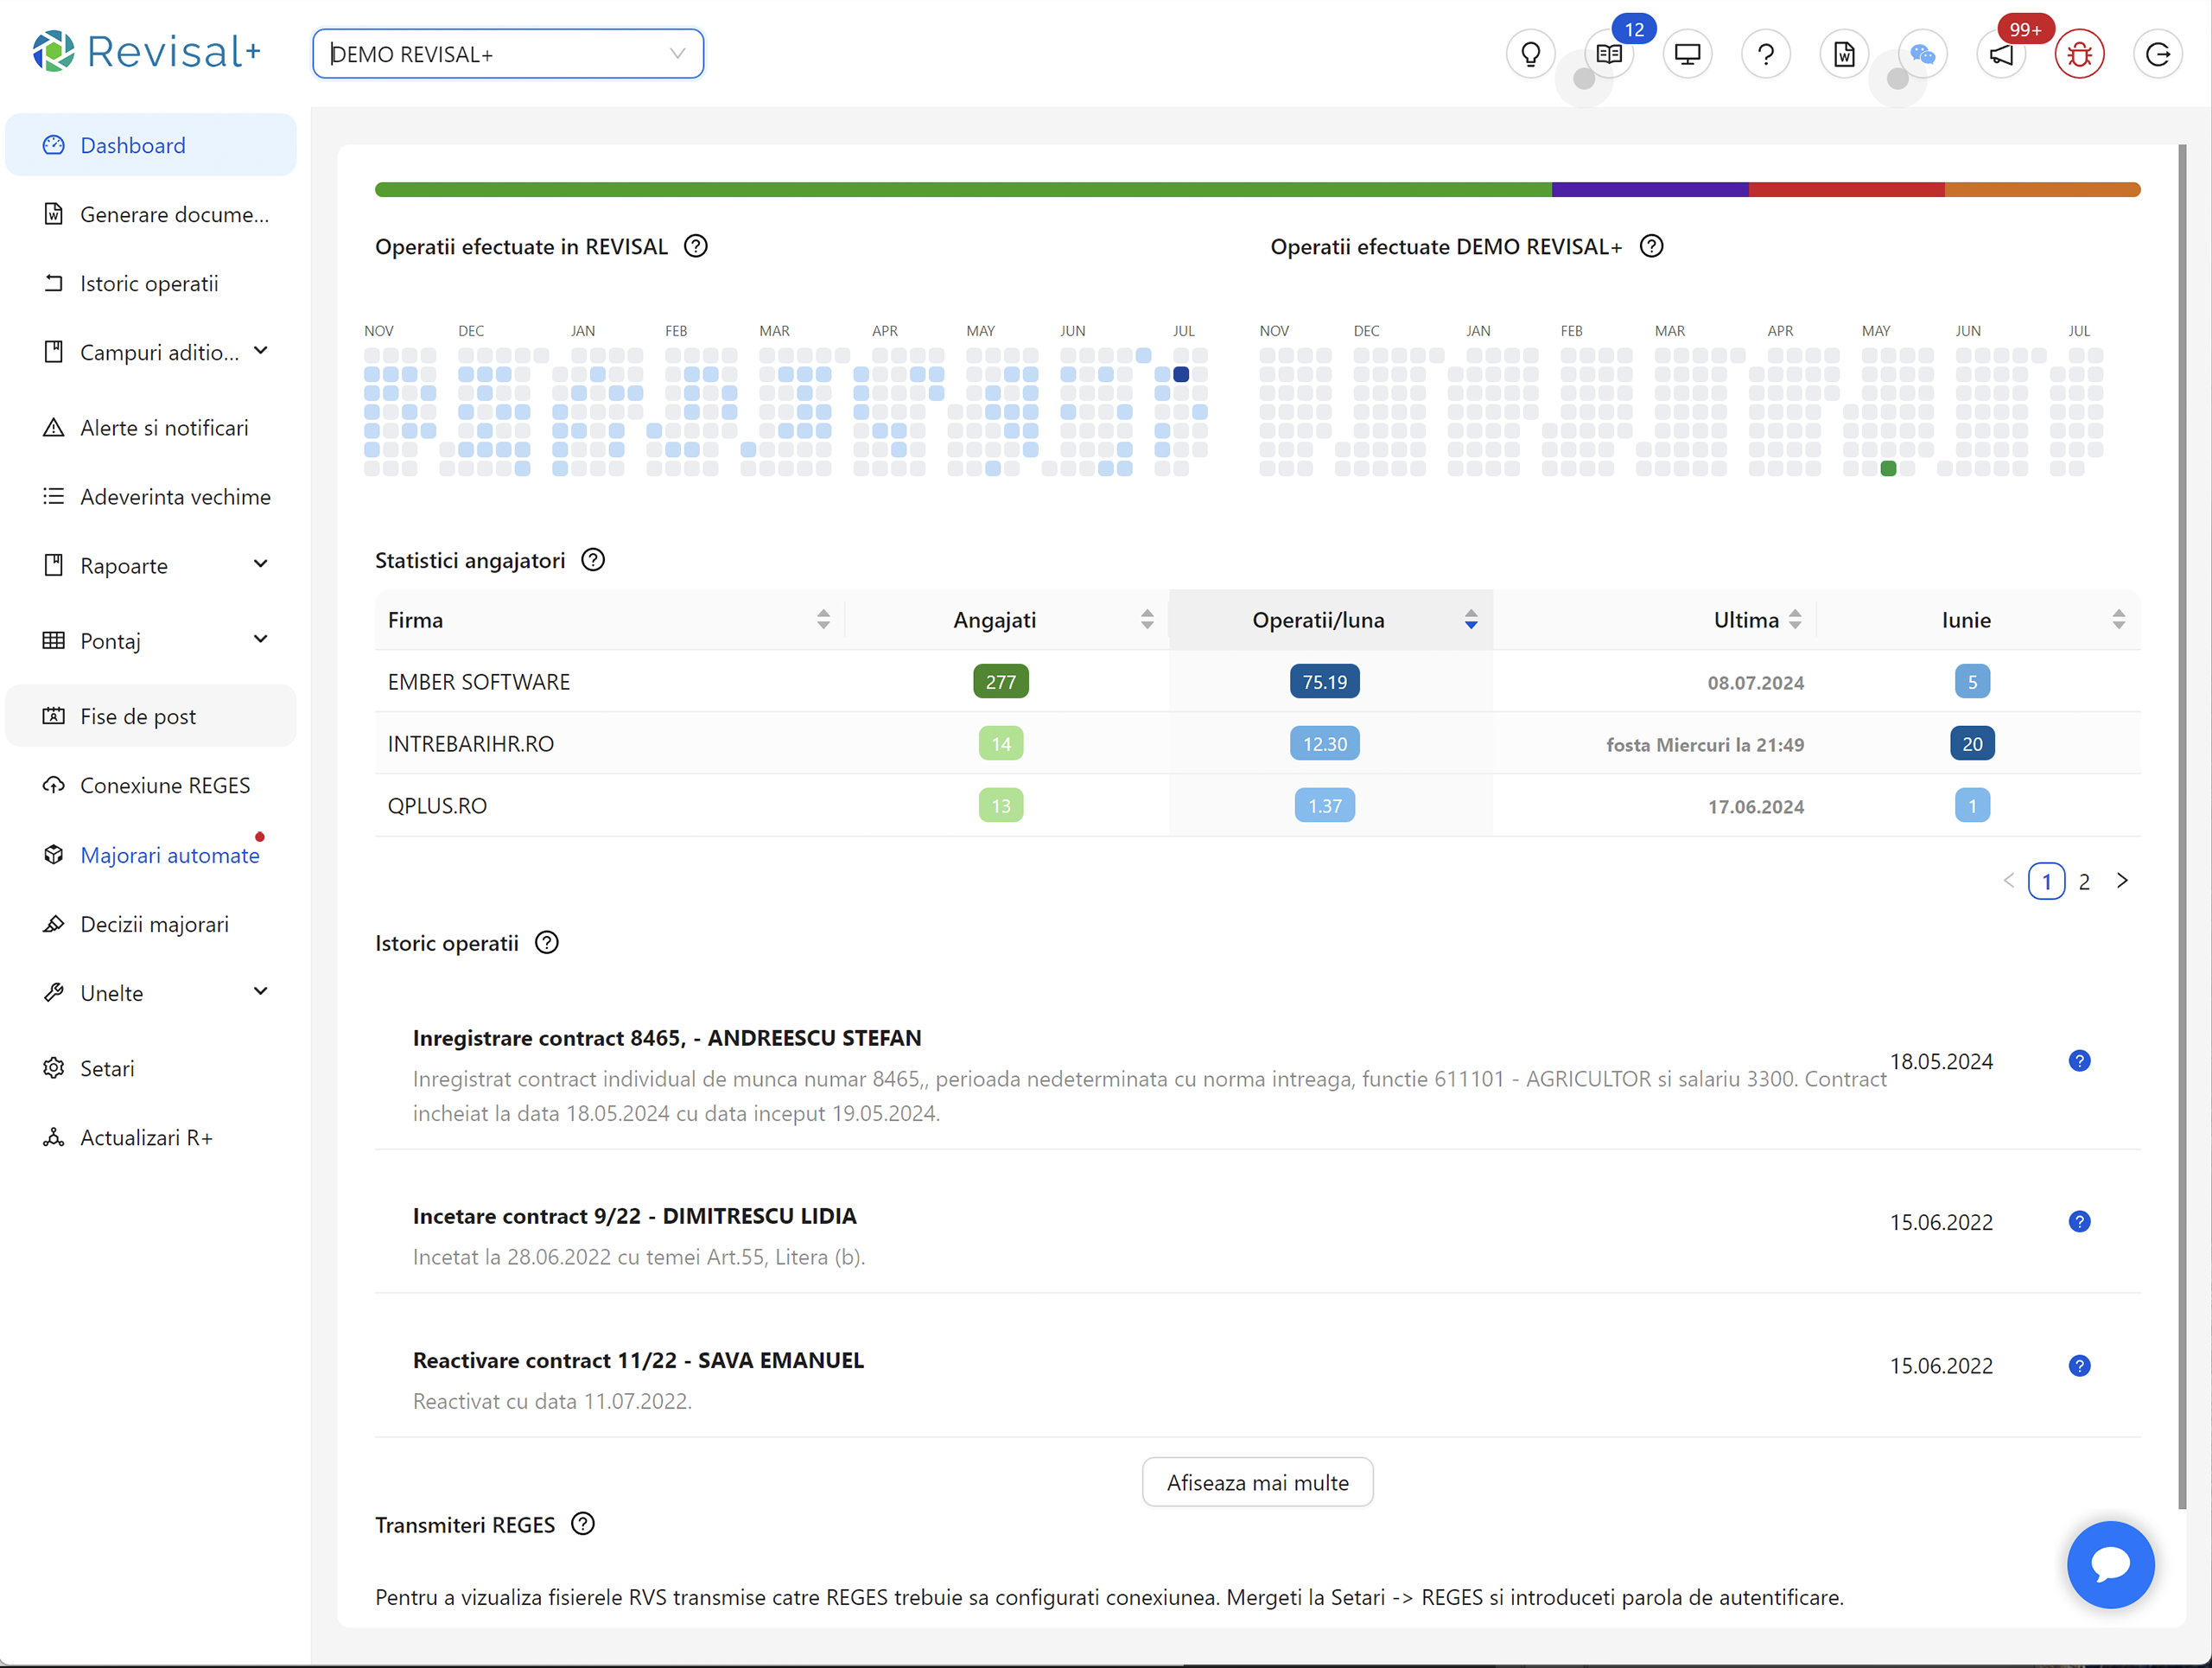Open the book icon with 12 badge
The image size is (2212, 1668).
point(1608,54)
